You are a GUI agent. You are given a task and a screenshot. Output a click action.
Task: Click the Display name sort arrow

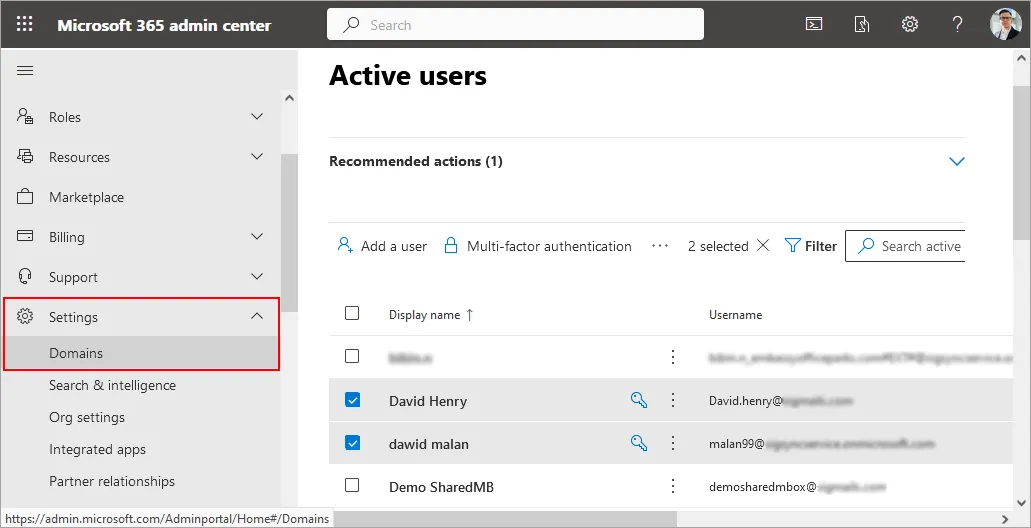pos(469,315)
